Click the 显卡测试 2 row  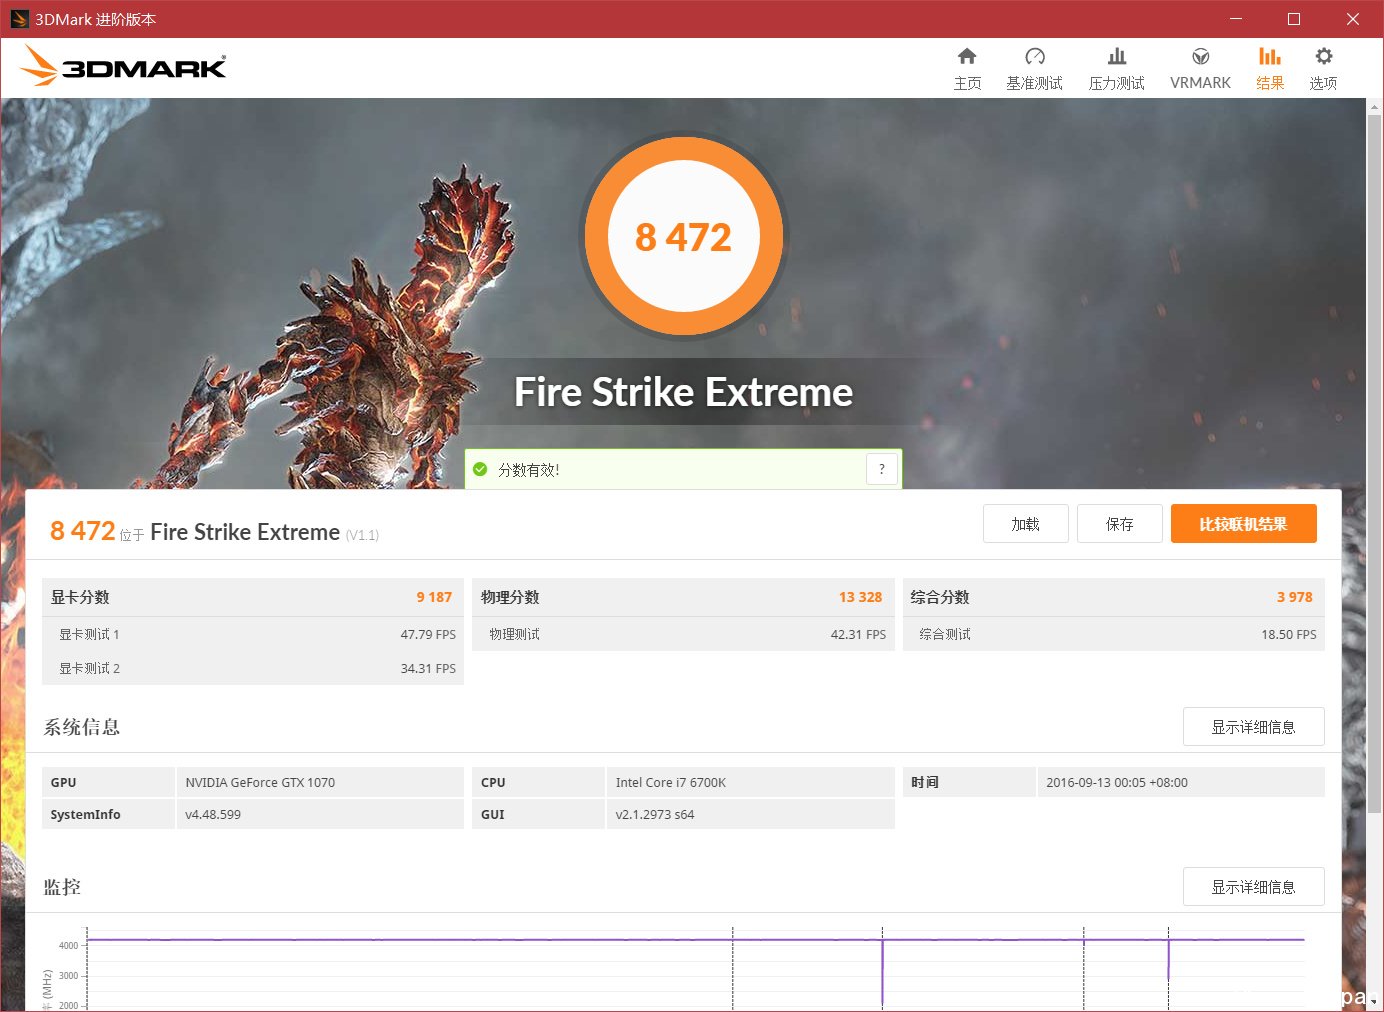253,668
